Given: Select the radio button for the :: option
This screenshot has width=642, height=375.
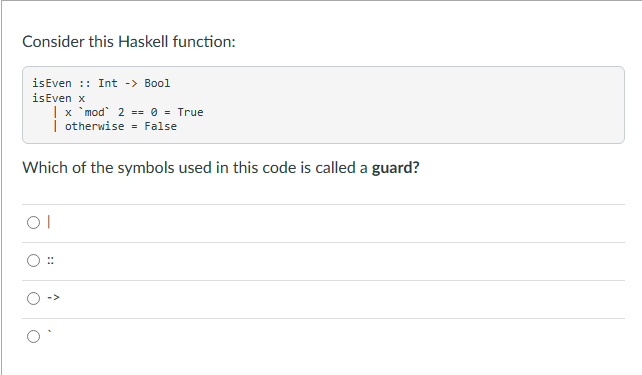Looking at the screenshot, I should click(x=34, y=260).
